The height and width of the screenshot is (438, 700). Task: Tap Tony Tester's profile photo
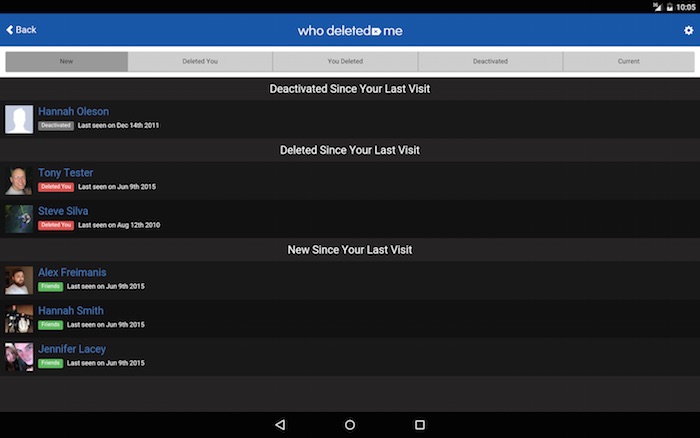[x=19, y=180]
